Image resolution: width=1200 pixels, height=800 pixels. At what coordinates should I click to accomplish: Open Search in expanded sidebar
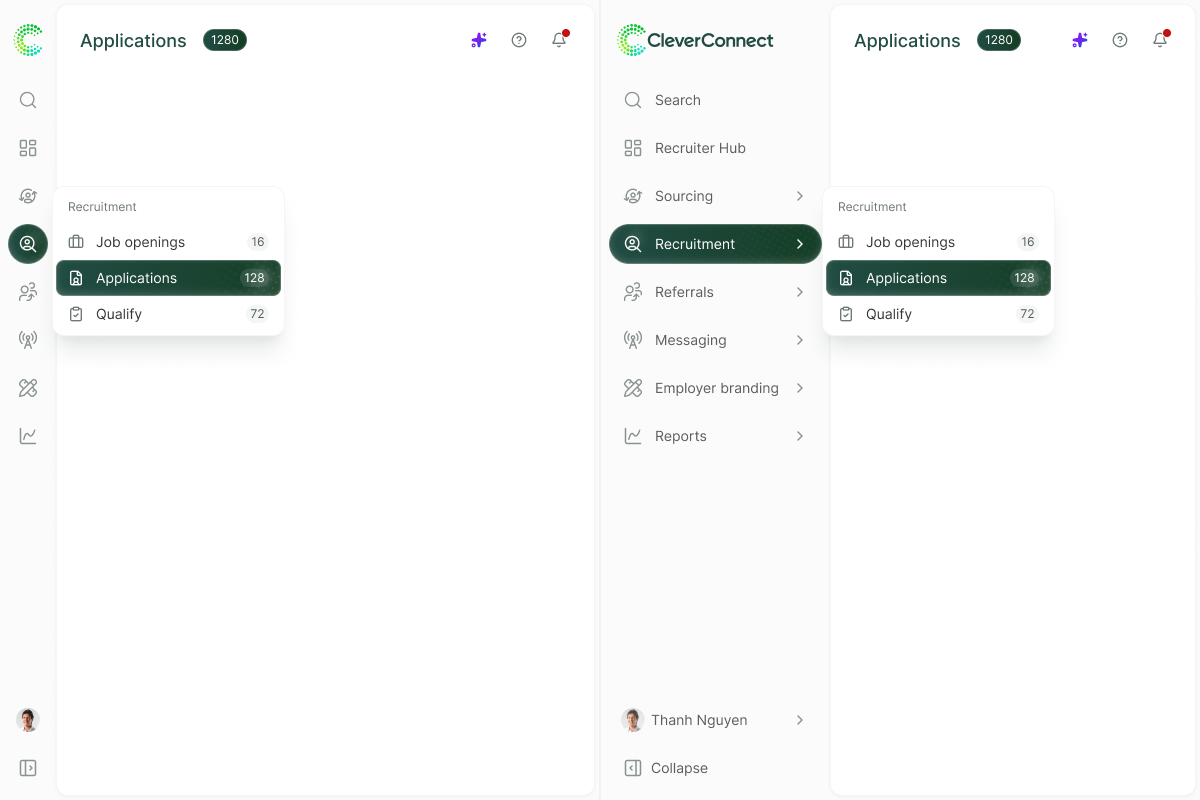(715, 100)
